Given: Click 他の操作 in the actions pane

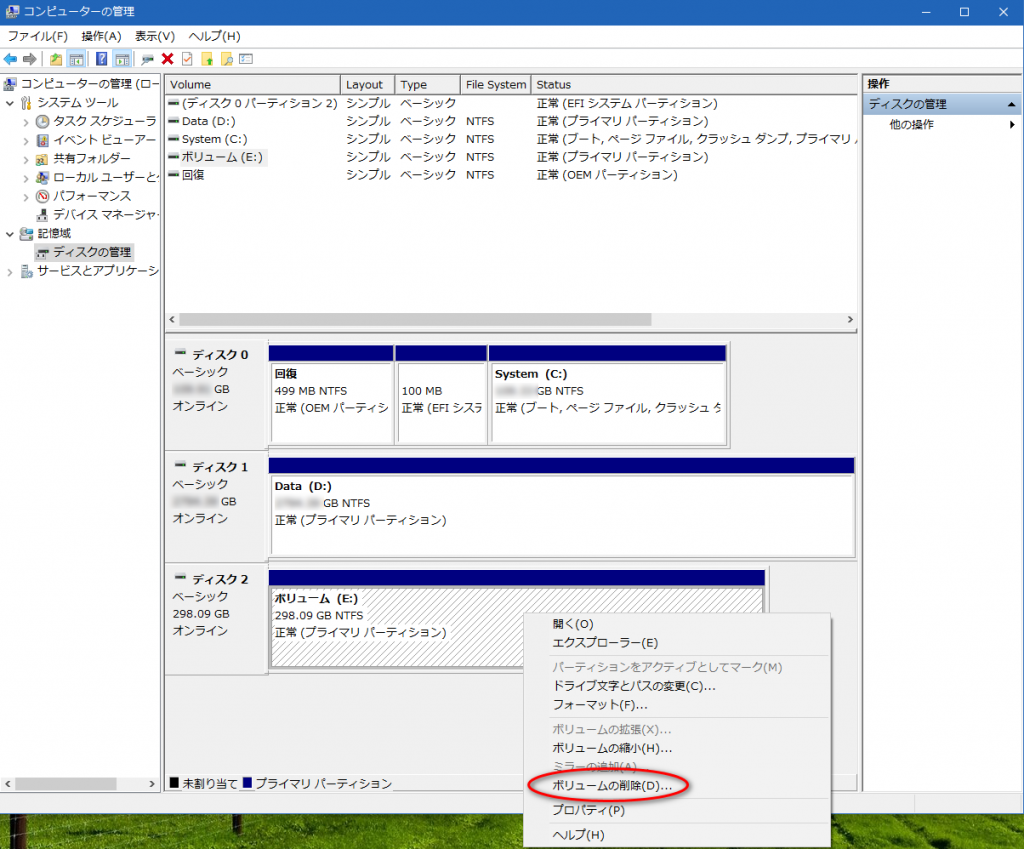Looking at the screenshot, I should [911, 124].
